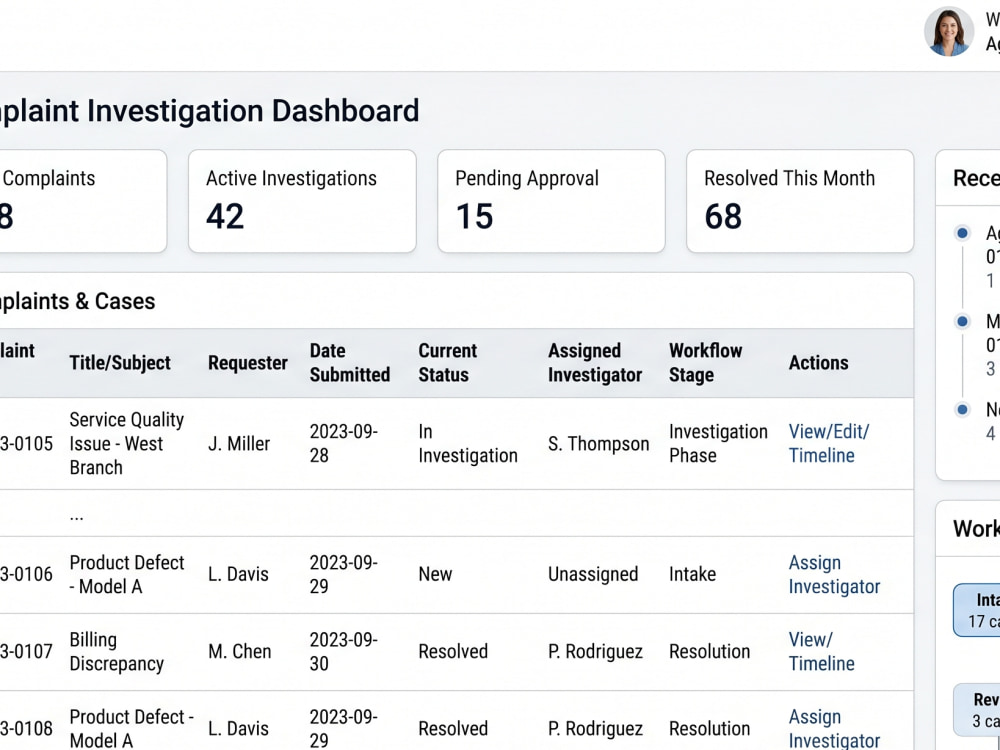Sort by the Workflow Stage column header

(705, 363)
